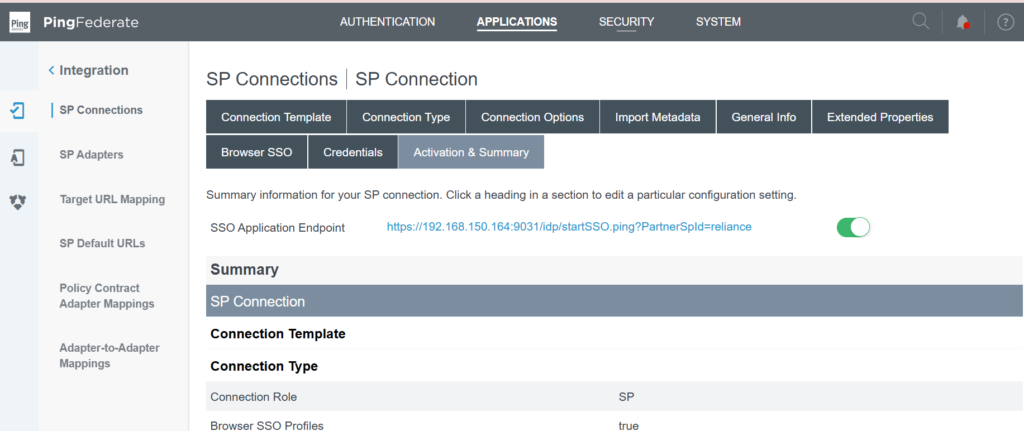This screenshot has height=431, width=1024.
Task: Switch to Import Metadata tab
Action: click(x=658, y=117)
